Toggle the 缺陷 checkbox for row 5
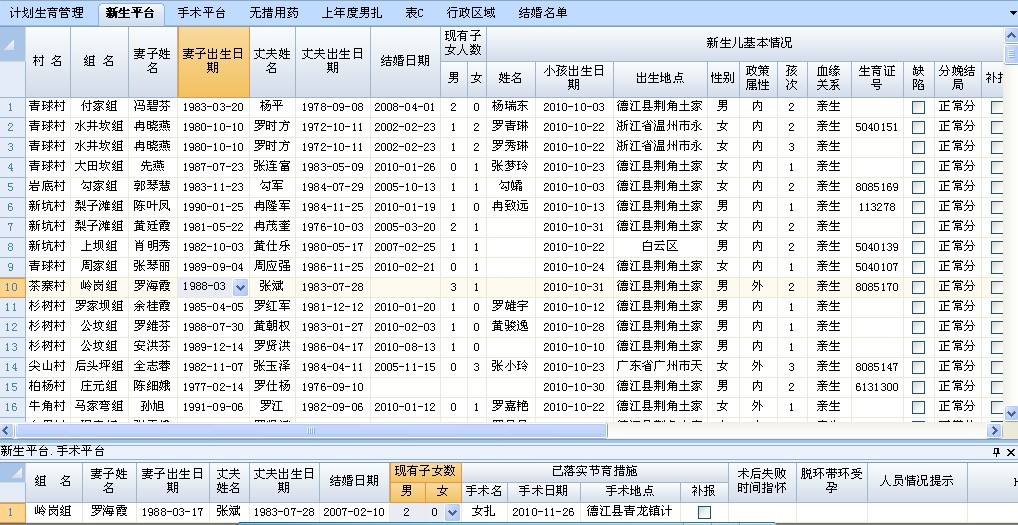This screenshot has height=525, width=1018. click(918, 187)
